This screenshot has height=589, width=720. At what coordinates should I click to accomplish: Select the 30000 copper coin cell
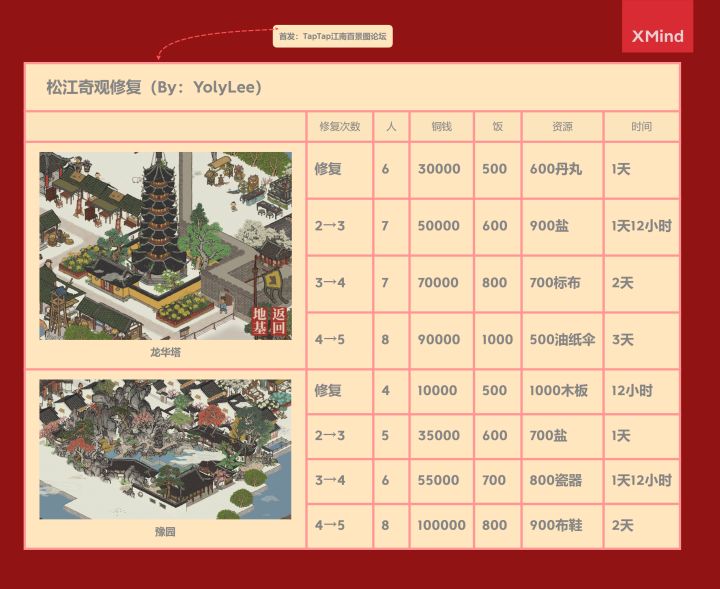442,169
